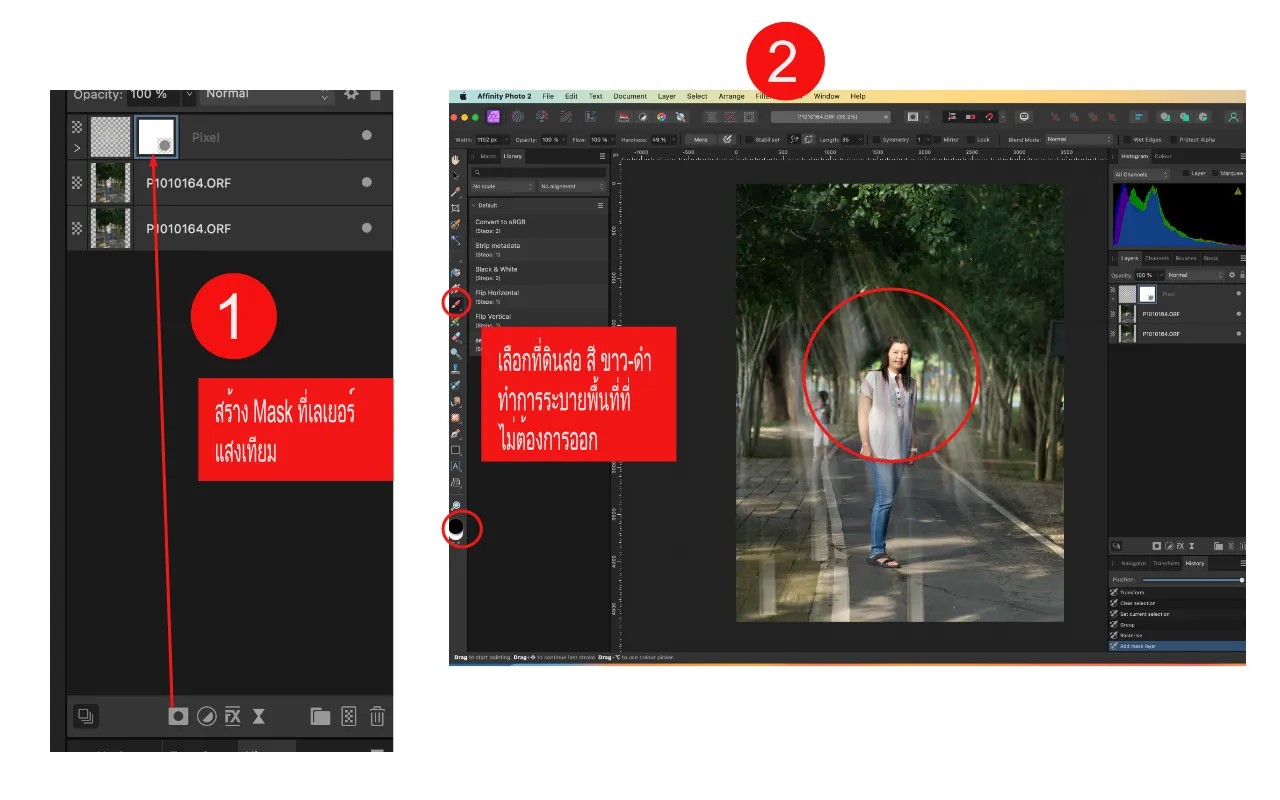Viewport: 1280px width, 800px height.
Task: Expand the Pixel layer chevron in enlarged panel
Action: 77,148
